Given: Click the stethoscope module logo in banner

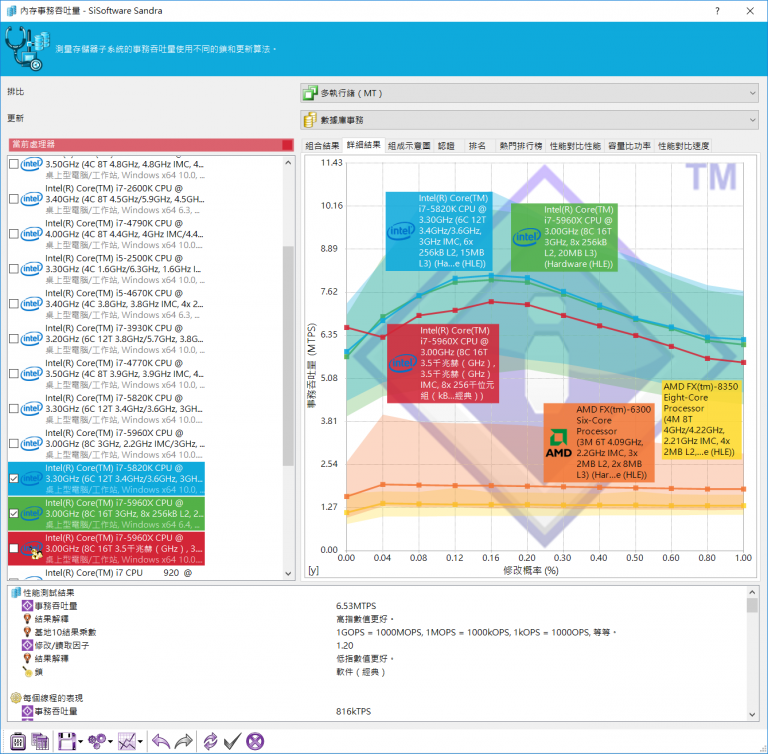Looking at the screenshot, I should (x=27, y=49).
